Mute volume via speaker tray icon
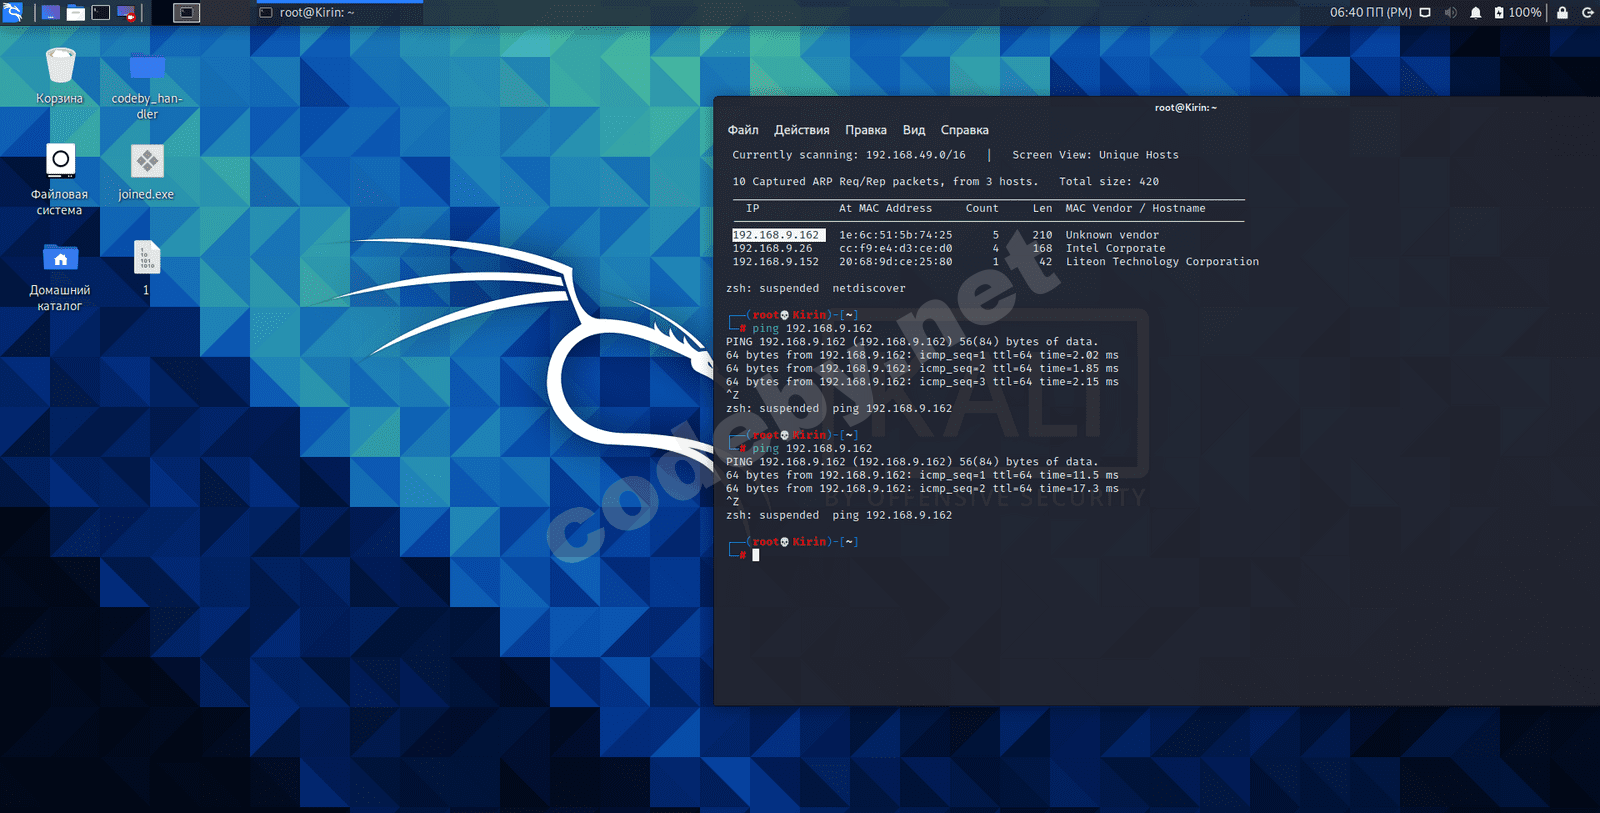Viewport: 1600px width, 813px height. pyautogui.click(x=1451, y=13)
